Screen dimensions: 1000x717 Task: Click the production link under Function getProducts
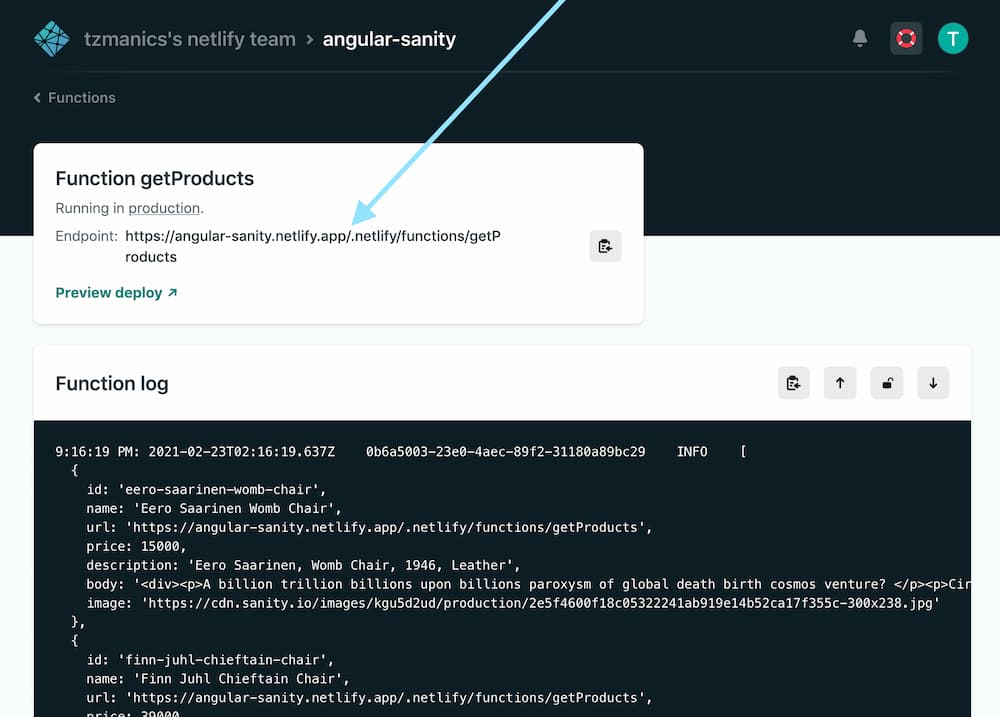[x=164, y=208]
